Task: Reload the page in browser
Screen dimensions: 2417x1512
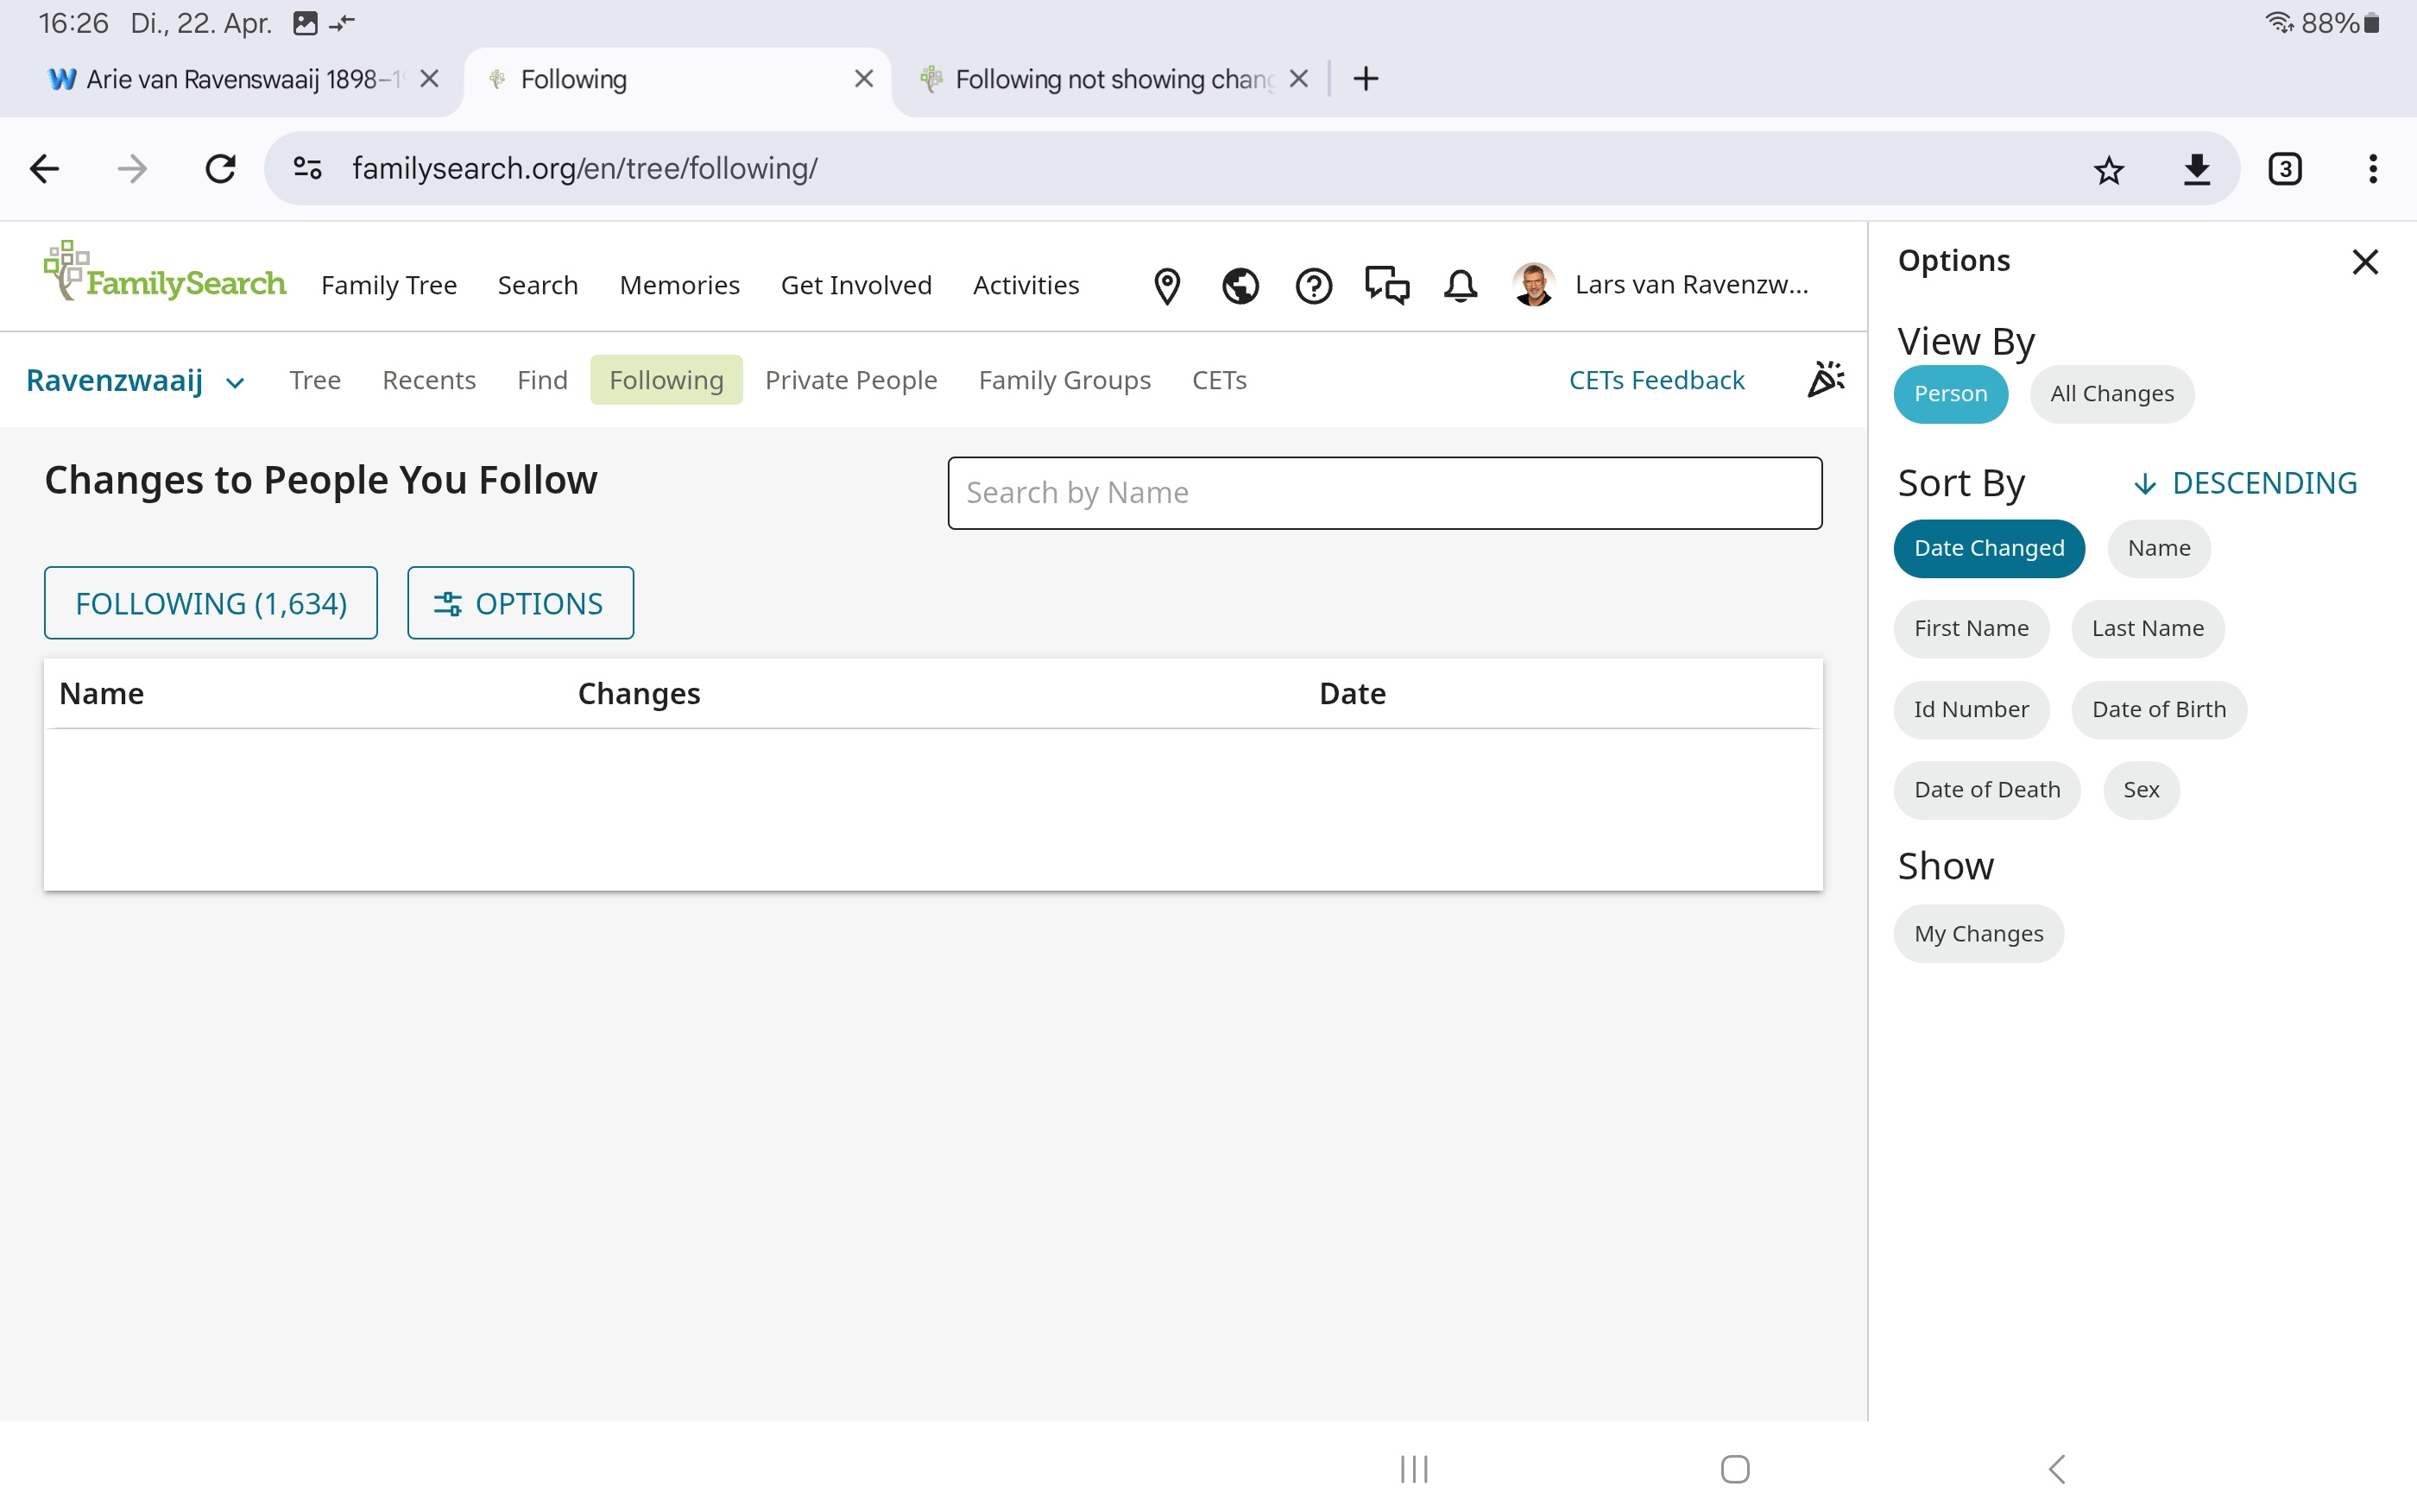Action: [x=220, y=169]
